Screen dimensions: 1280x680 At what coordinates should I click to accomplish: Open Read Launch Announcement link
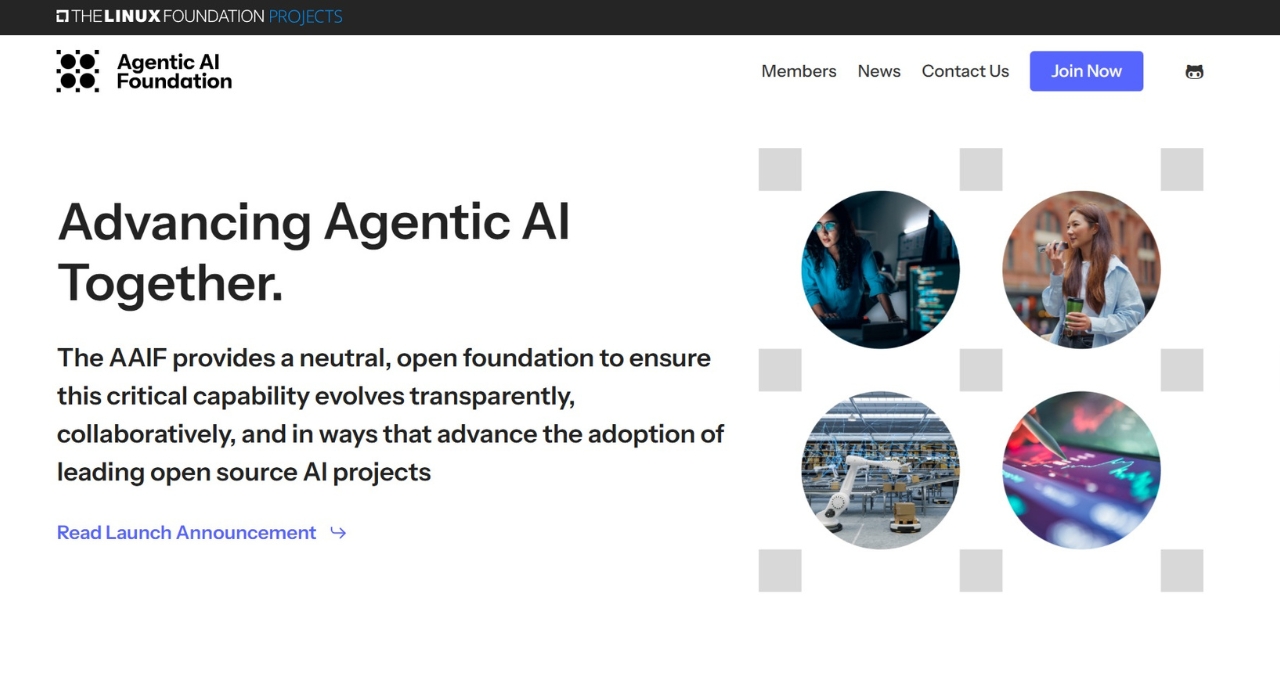point(186,533)
